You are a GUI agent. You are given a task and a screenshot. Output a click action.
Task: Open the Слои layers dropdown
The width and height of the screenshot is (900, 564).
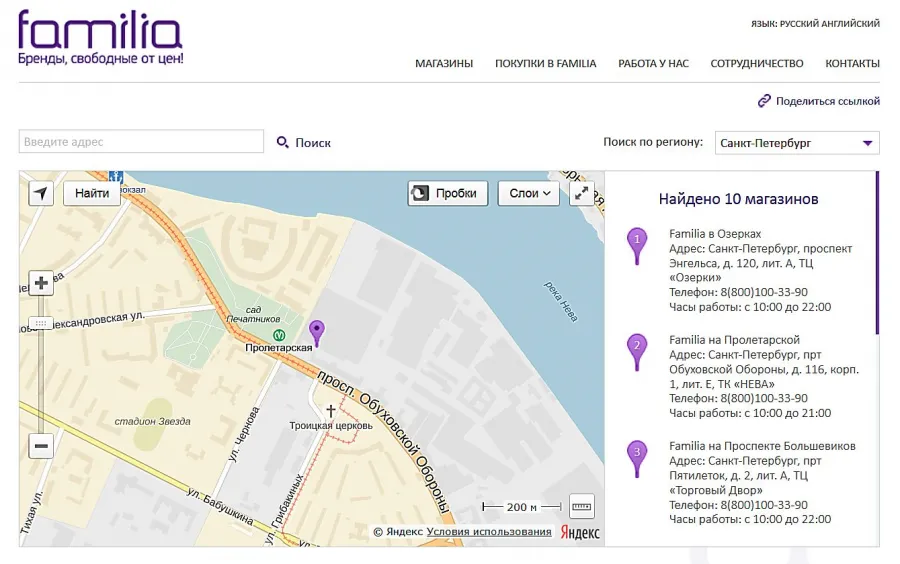[529, 193]
